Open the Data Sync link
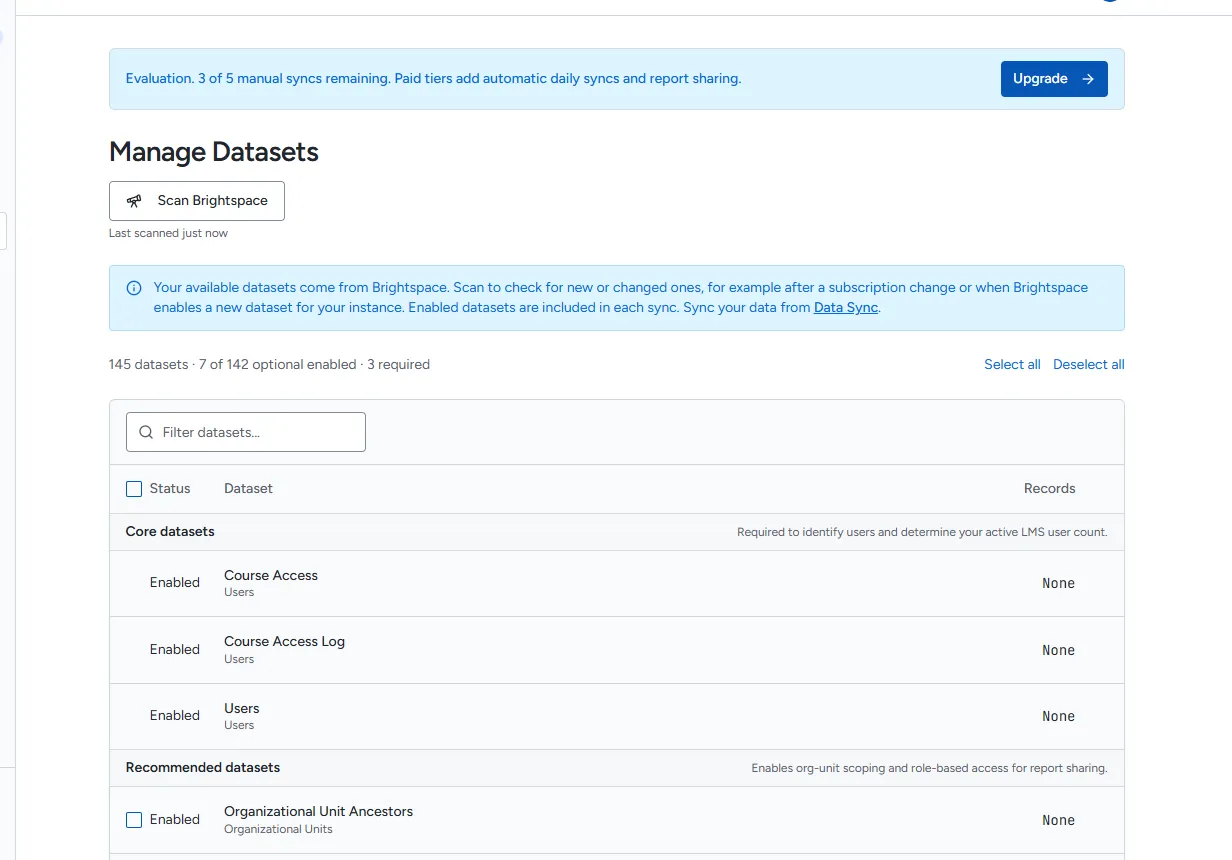Screen dimensions: 1232x860 tap(846, 308)
